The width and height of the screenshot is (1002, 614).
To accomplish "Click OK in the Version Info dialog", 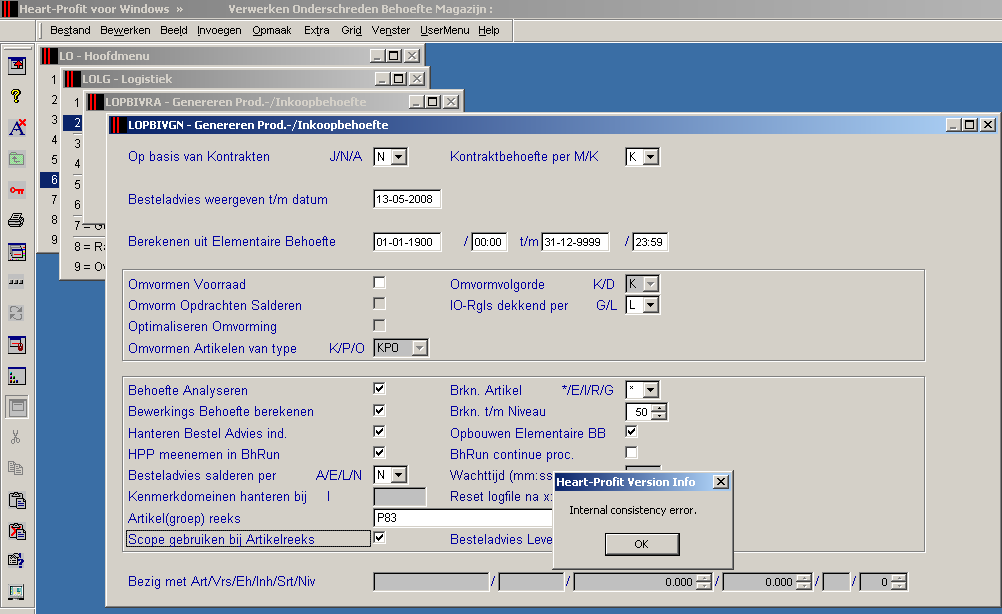I will [x=642, y=544].
